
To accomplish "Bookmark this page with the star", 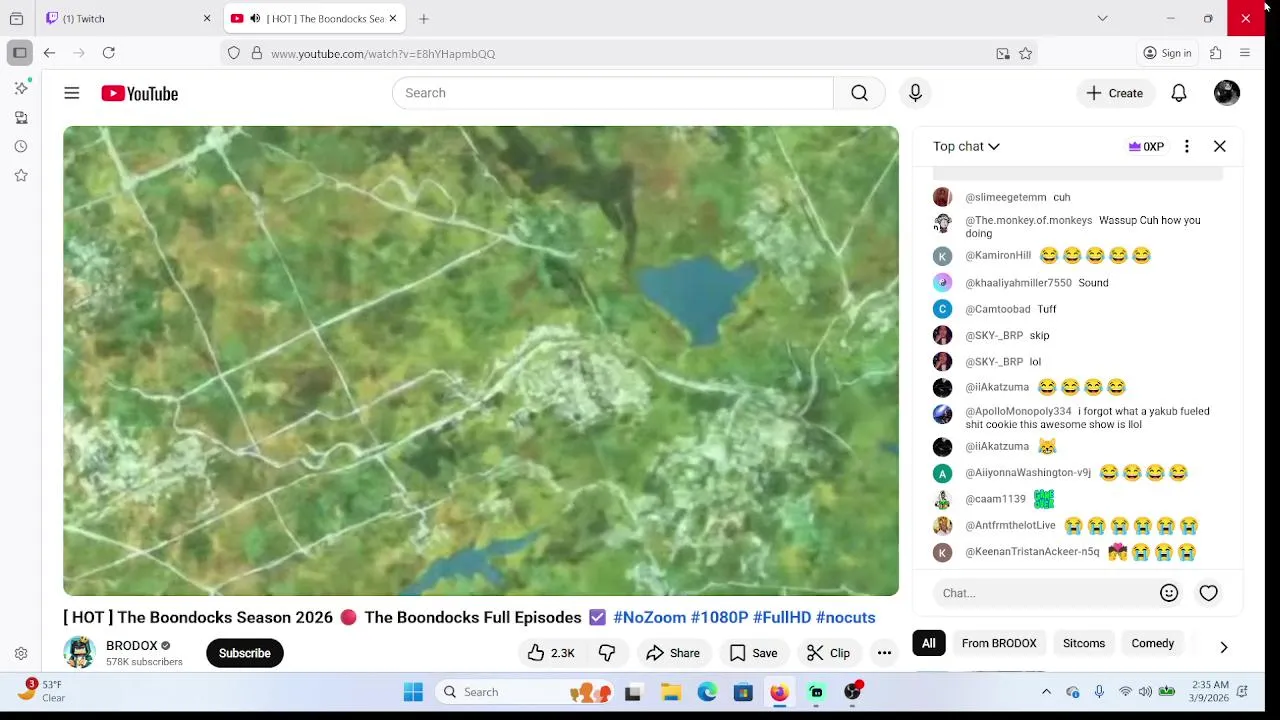I will pyautogui.click(x=1025, y=54).
